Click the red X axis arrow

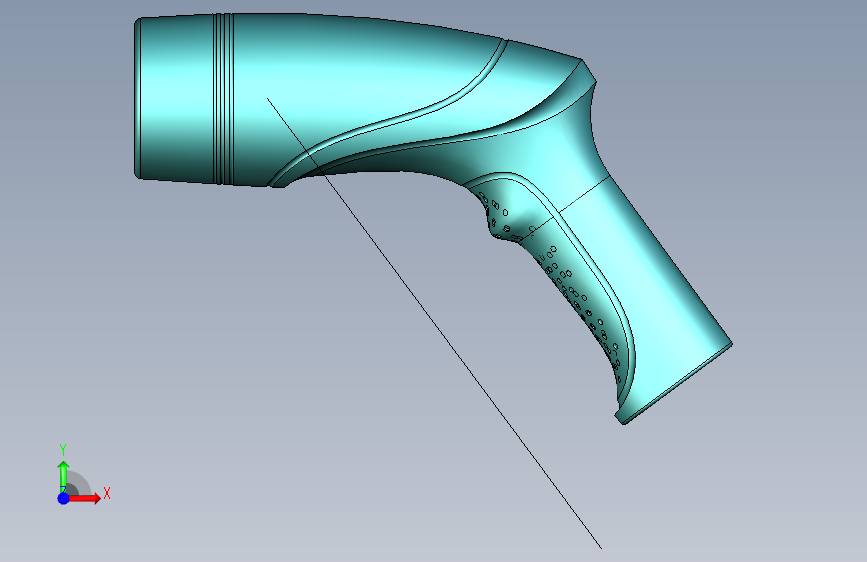pyautogui.click(x=84, y=498)
